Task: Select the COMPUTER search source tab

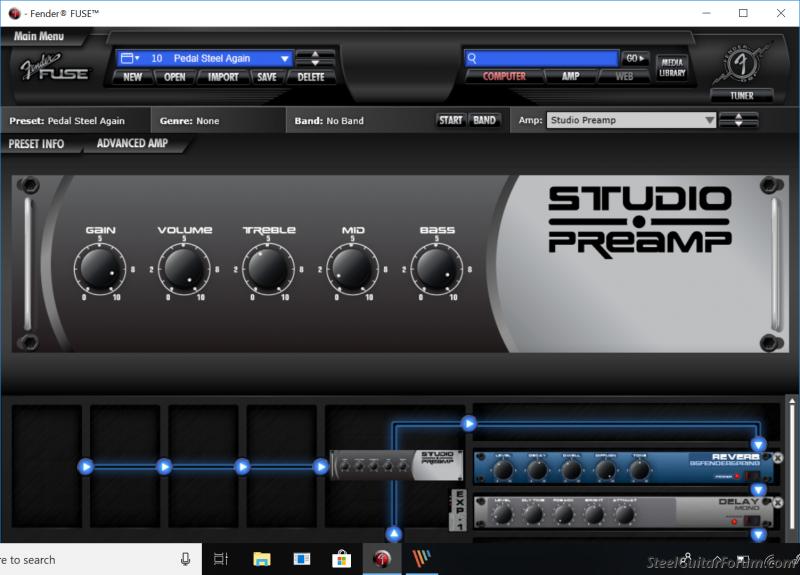Action: point(504,77)
